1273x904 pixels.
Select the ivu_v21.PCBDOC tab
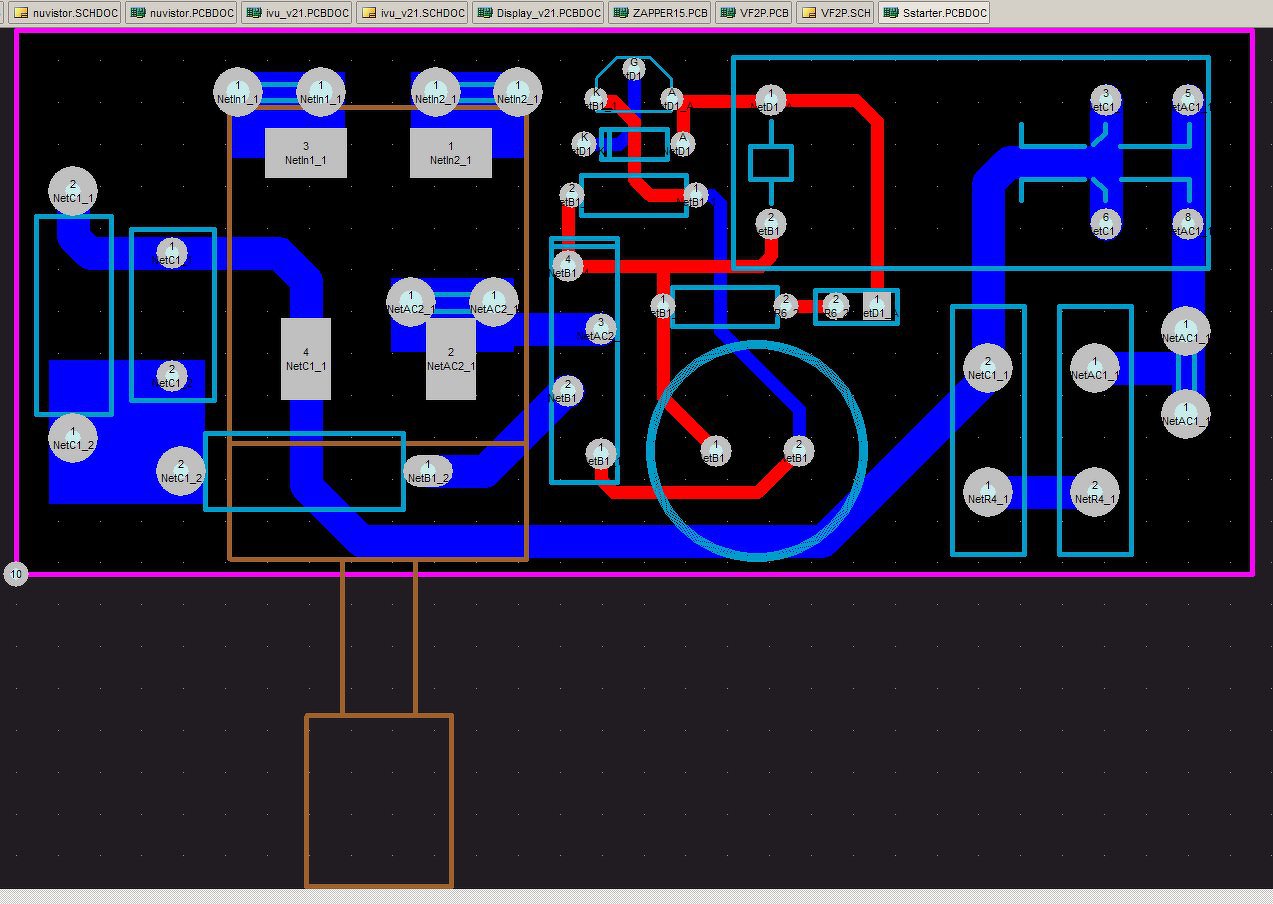(x=297, y=13)
